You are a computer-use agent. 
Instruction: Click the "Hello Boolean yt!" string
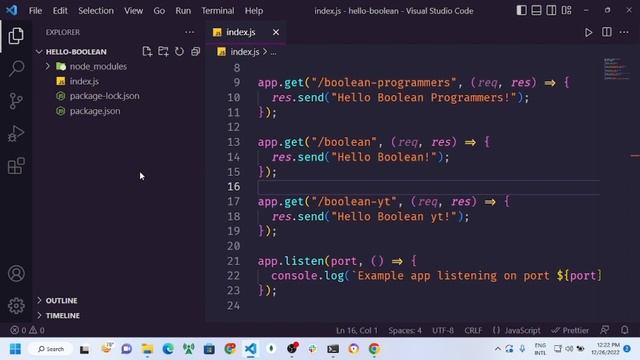[x=394, y=217]
